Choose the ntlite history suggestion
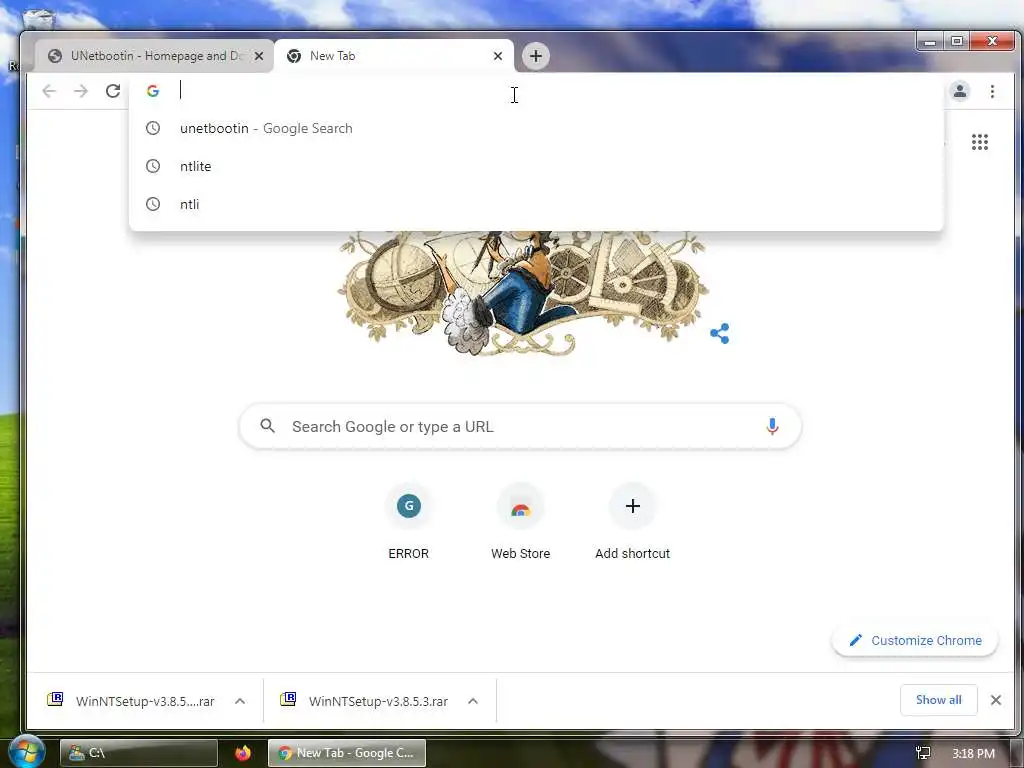The width and height of the screenshot is (1024, 768). point(536,166)
